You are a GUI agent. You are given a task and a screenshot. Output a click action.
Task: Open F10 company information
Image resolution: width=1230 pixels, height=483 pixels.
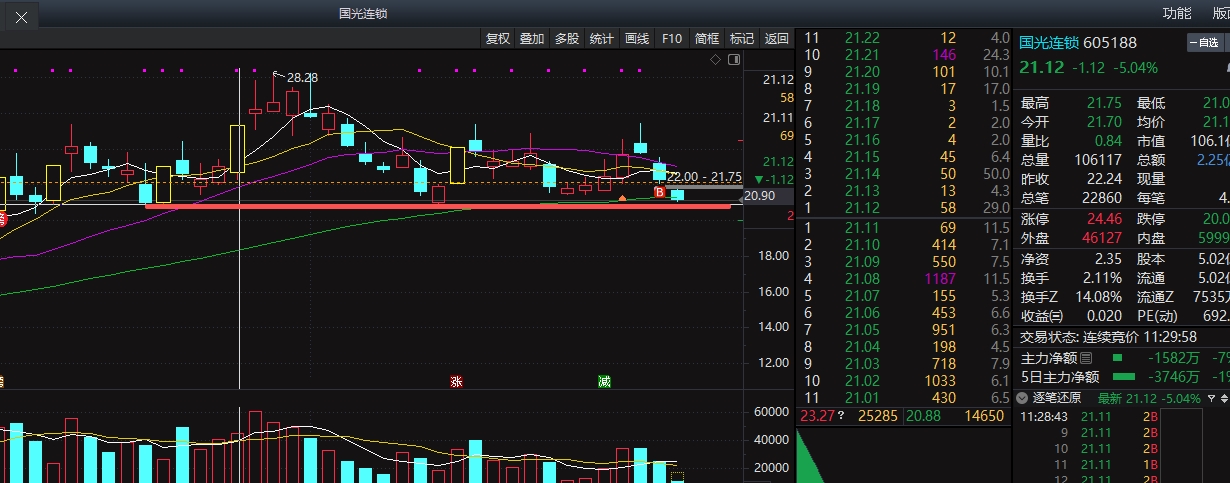[672, 39]
